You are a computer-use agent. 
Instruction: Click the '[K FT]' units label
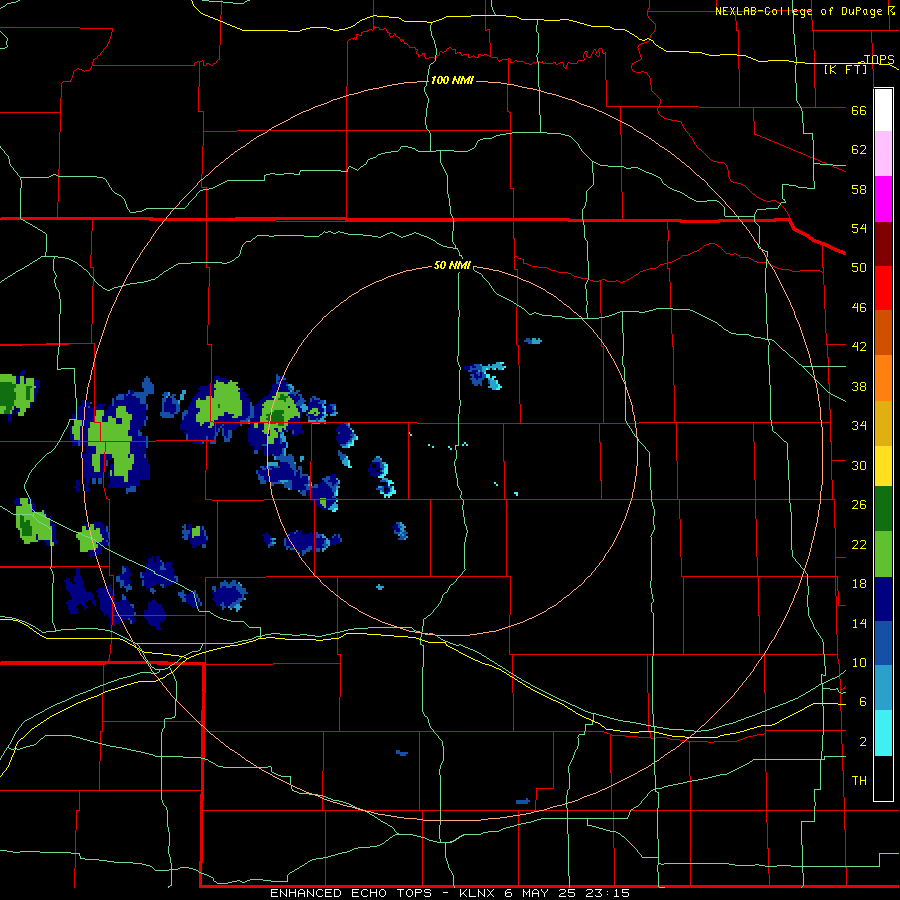coord(845,69)
